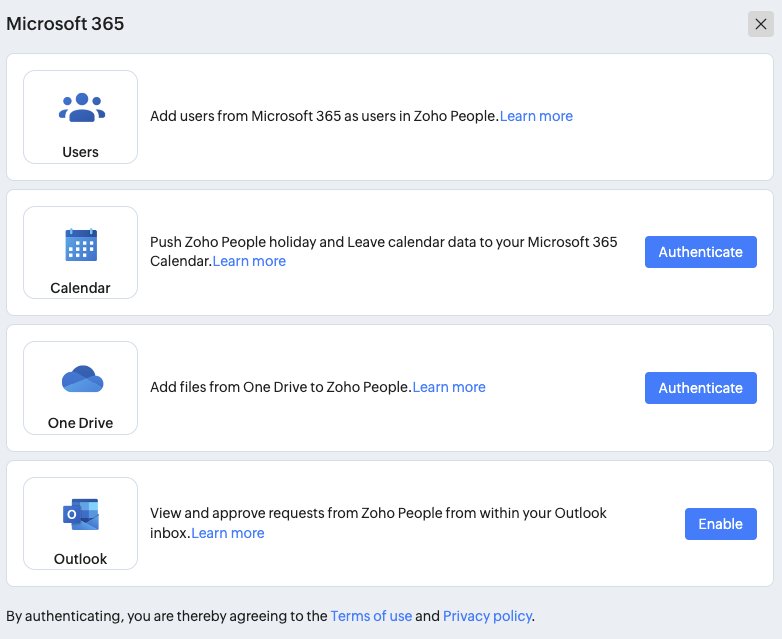
Task: Open Learn more link for Users
Action: (537, 116)
